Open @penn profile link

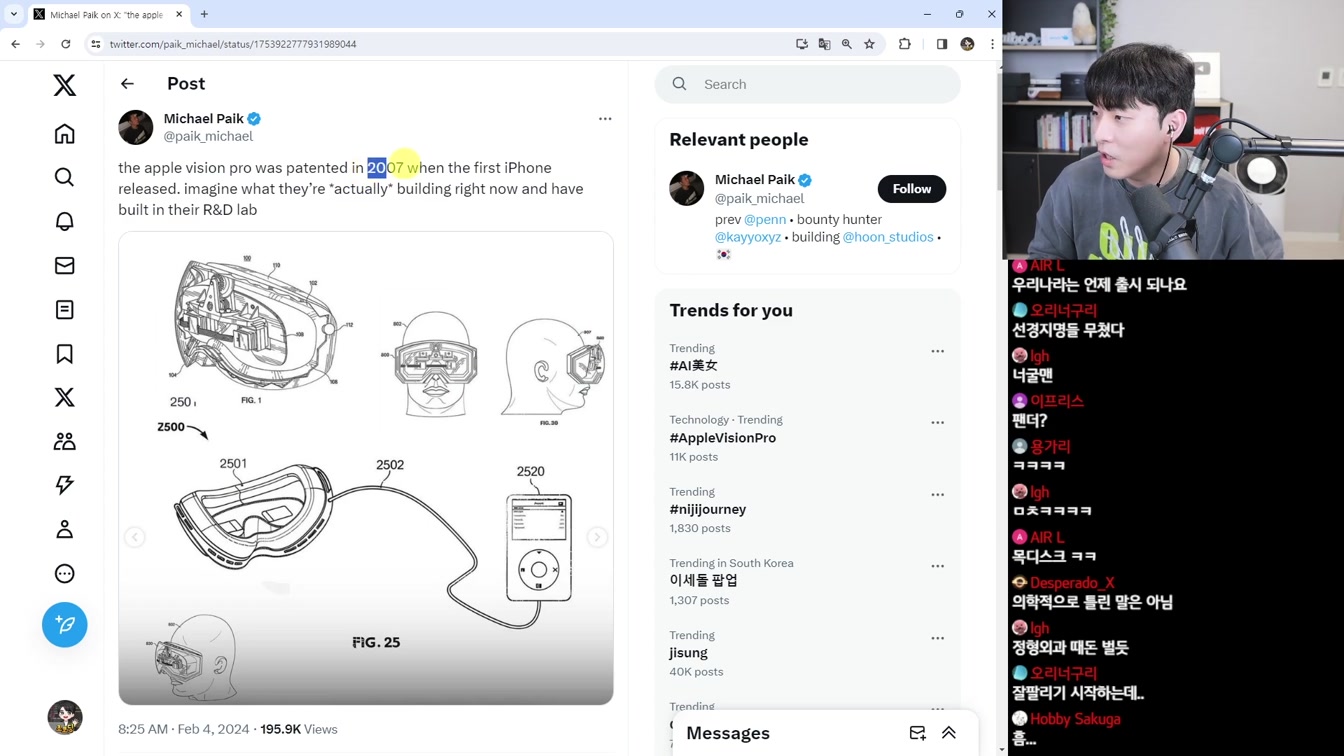click(765, 219)
